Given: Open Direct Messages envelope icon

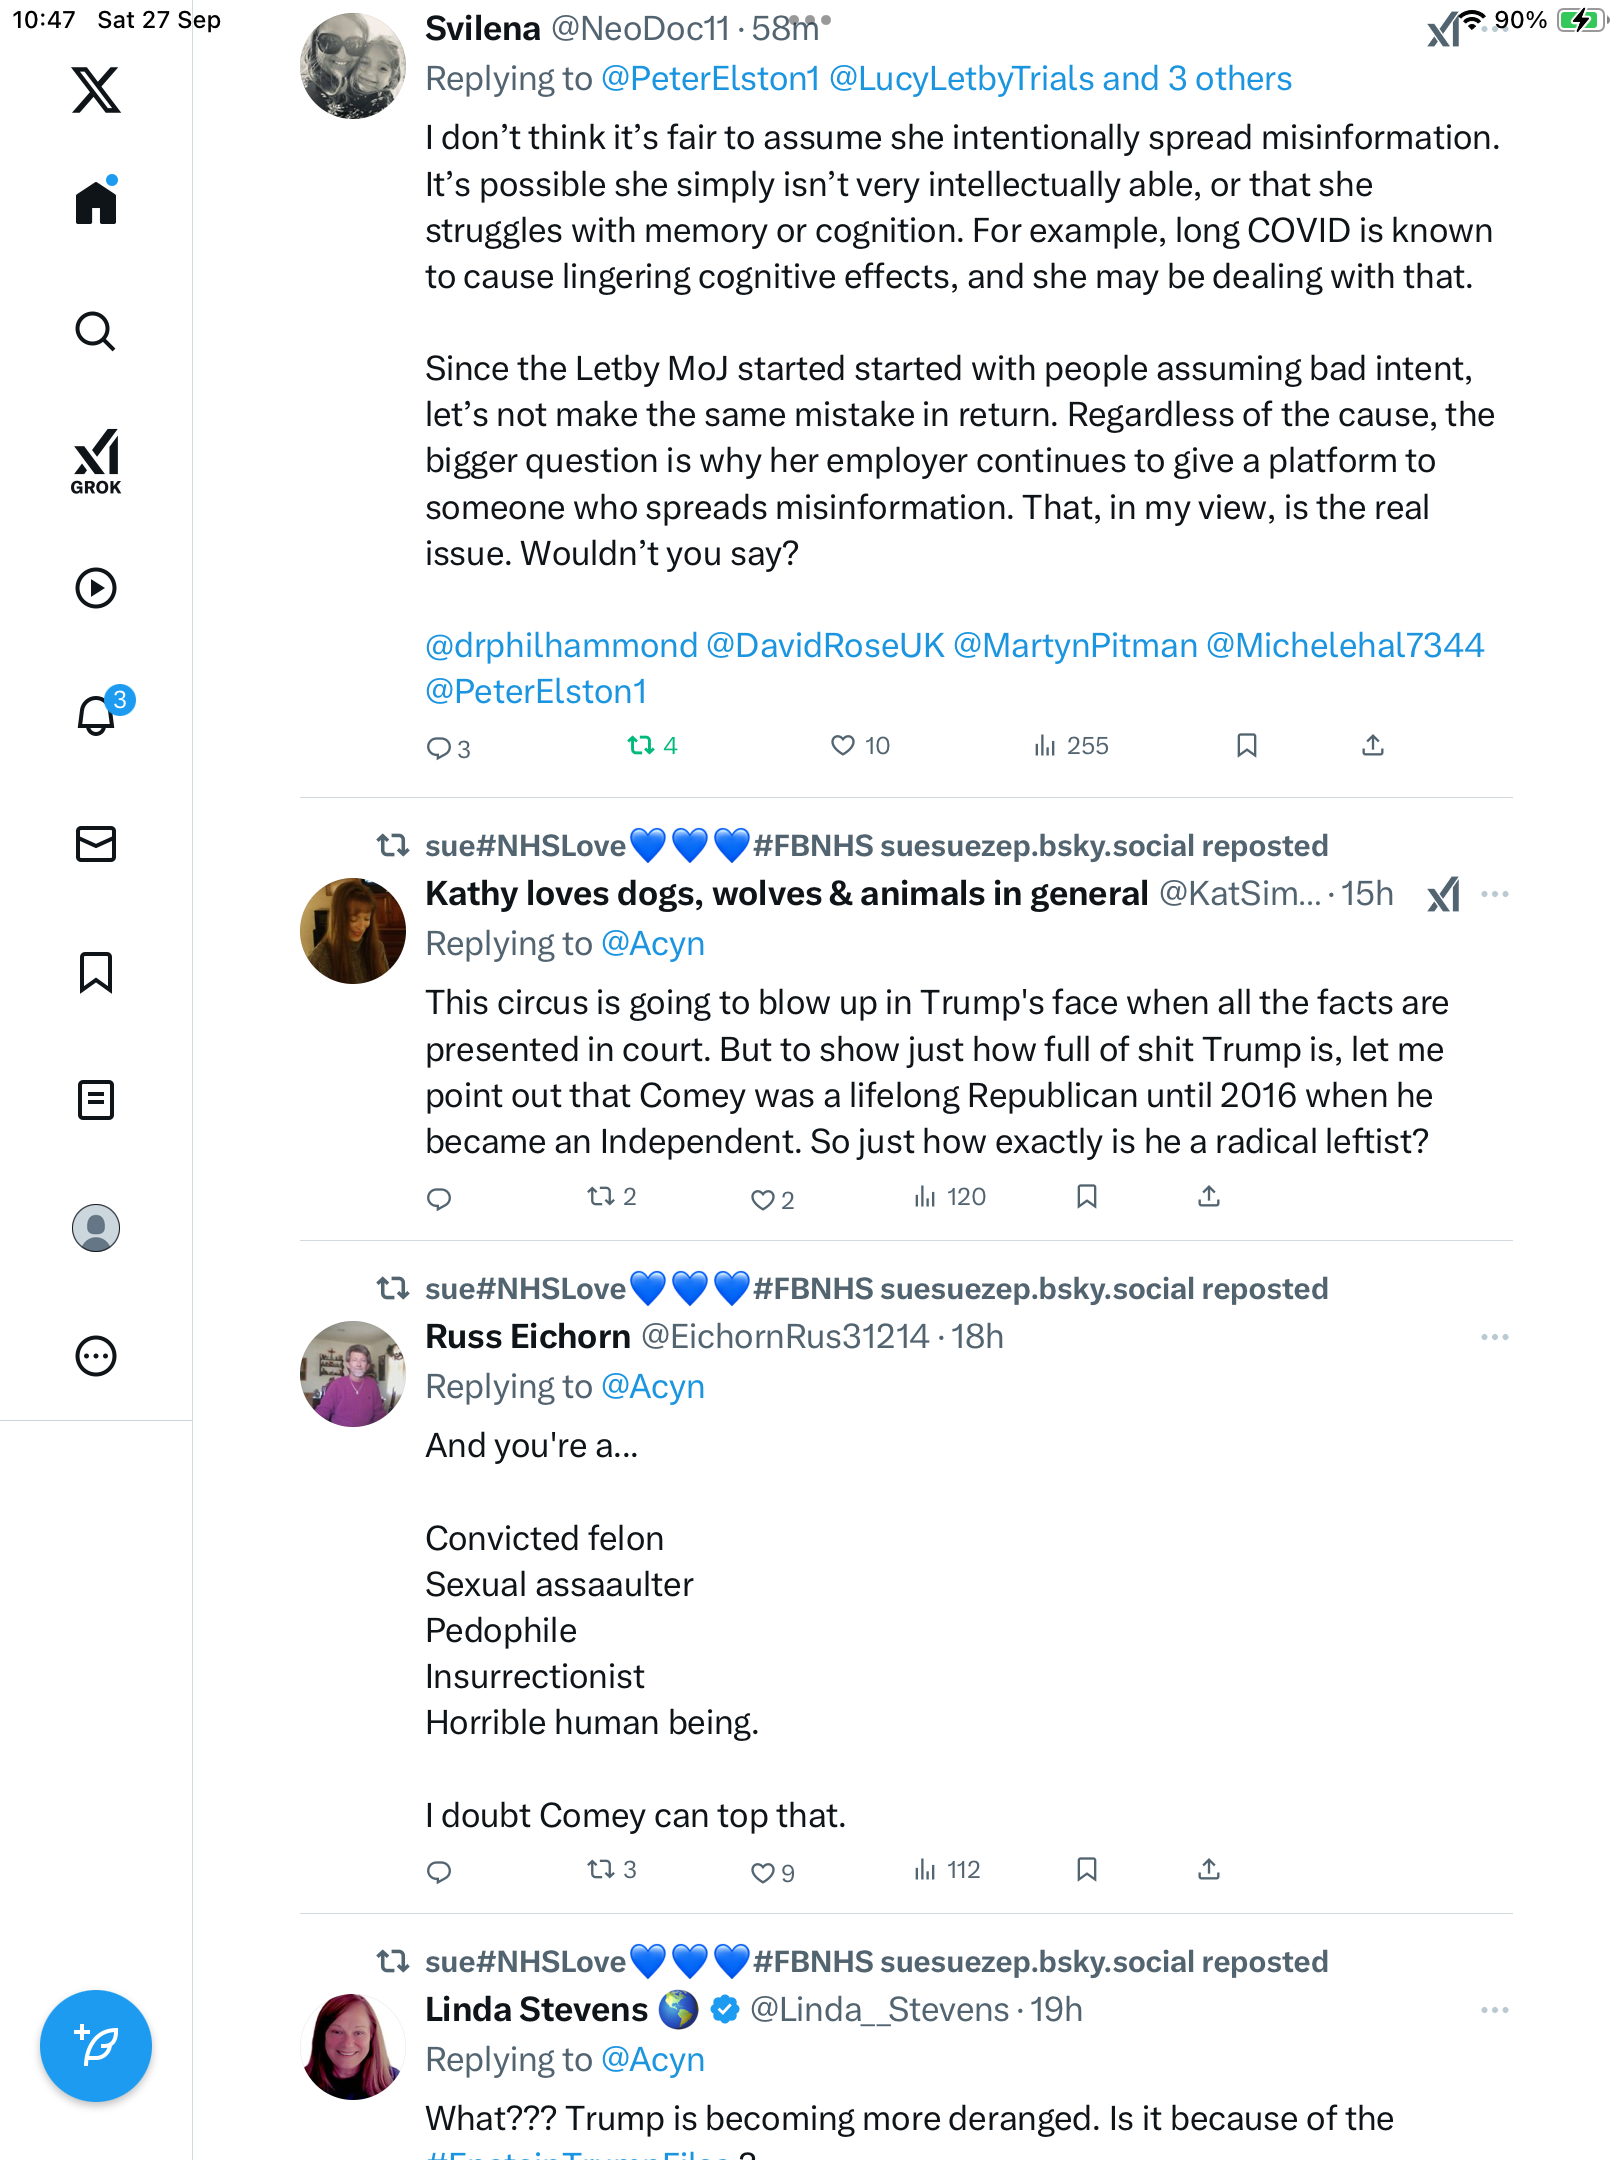Looking at the screenshot, I should click(96, 844).
